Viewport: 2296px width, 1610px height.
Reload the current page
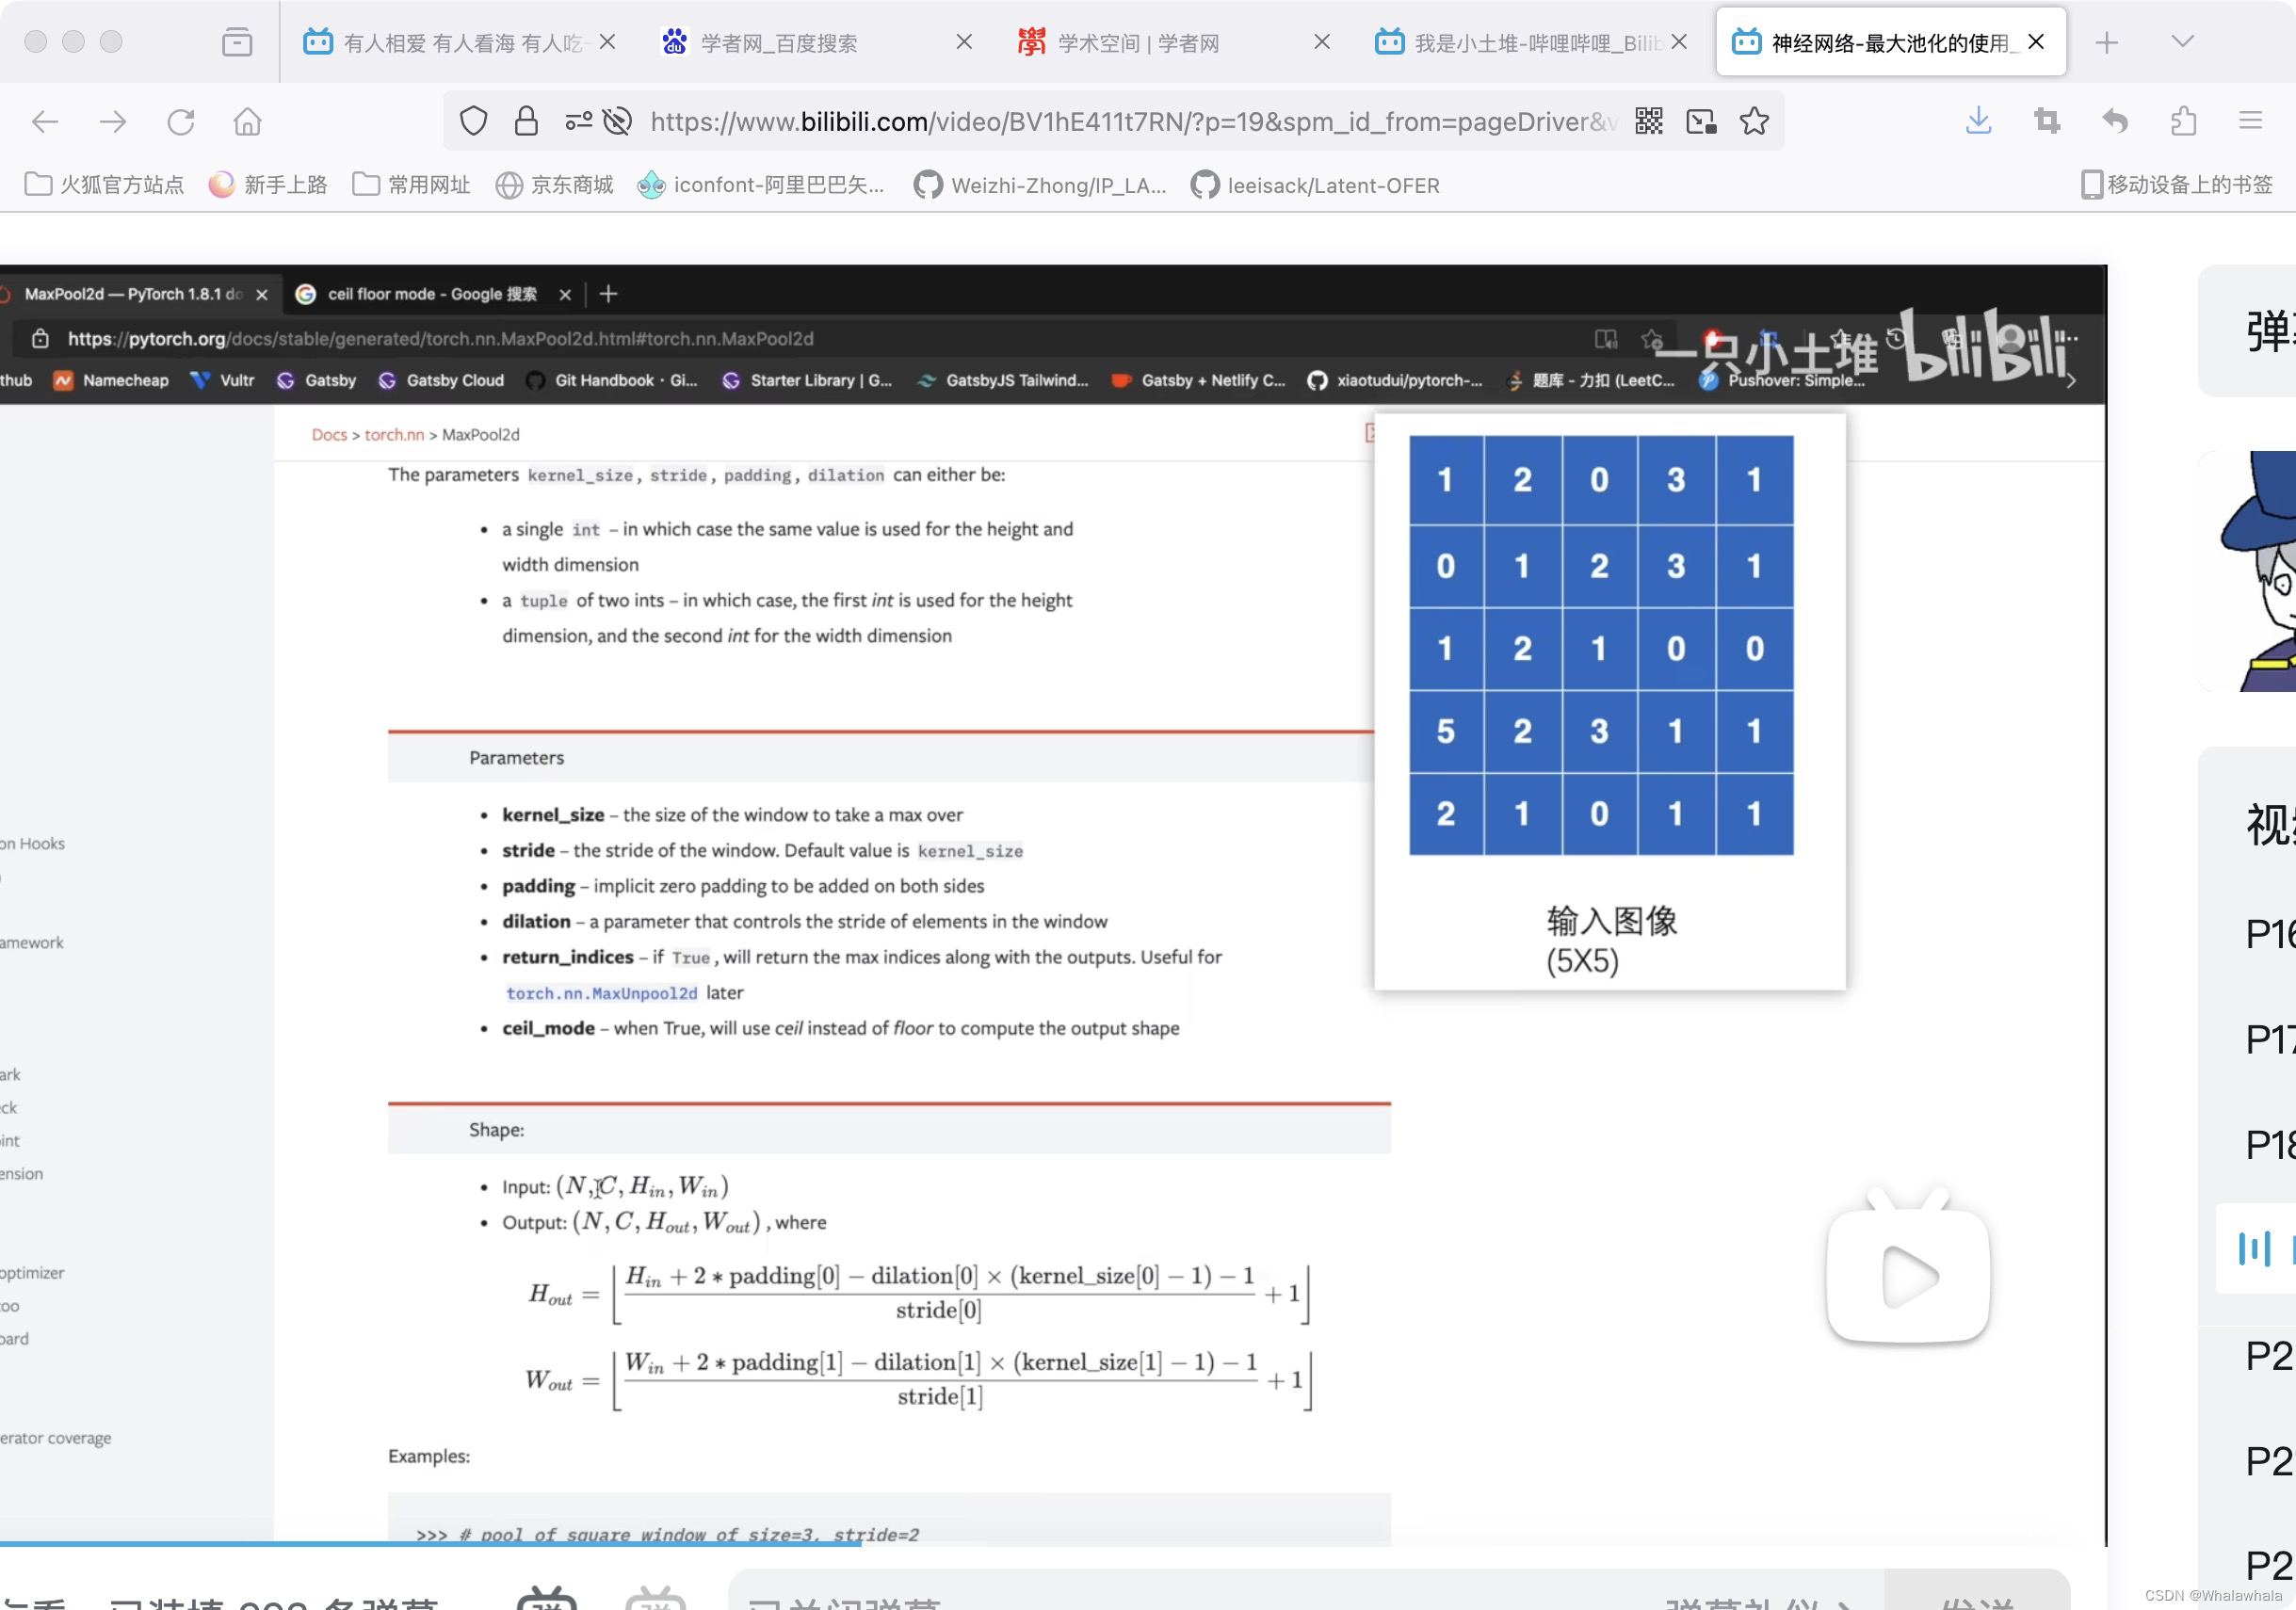point(181,122)
